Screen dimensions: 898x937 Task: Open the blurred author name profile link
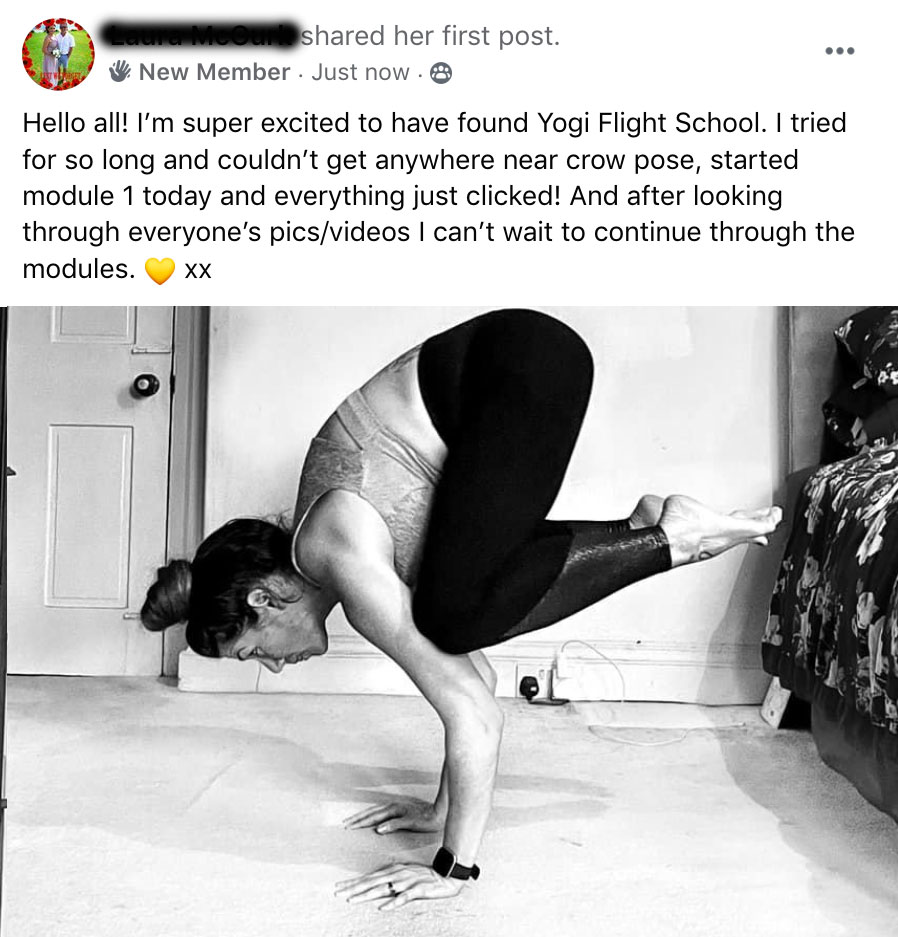(201, 35)
